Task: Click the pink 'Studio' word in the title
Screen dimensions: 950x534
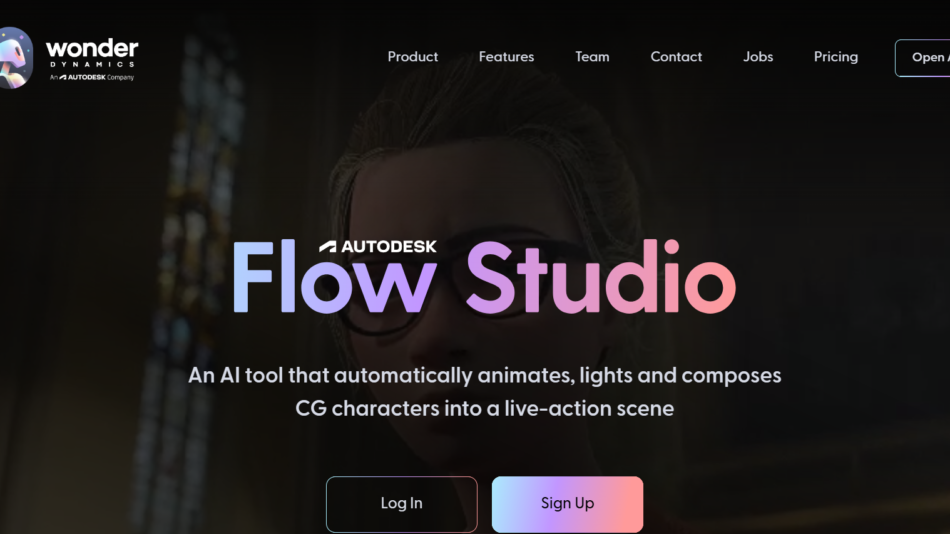Action: (x=600, y=277)
